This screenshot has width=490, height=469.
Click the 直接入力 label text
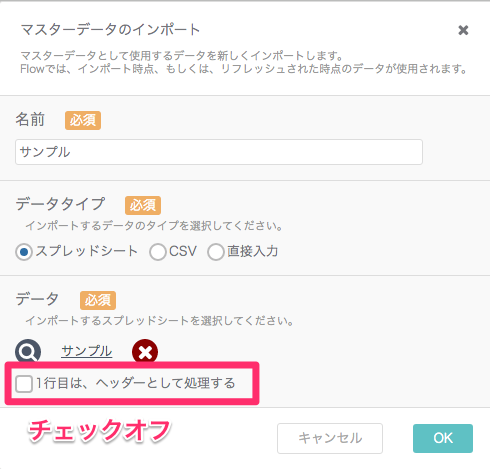[252, 251]
